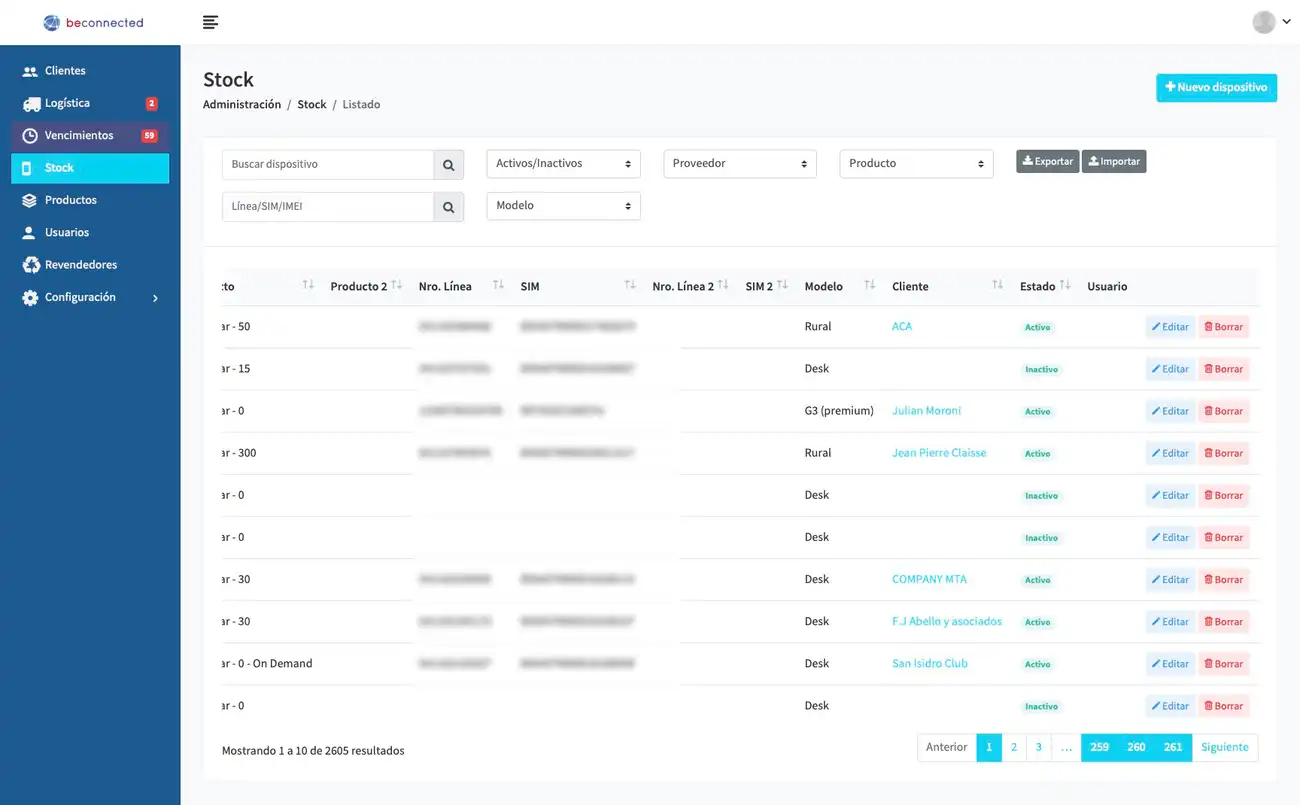Click Editar in the Julian Moroni row

pos(1170,411)
